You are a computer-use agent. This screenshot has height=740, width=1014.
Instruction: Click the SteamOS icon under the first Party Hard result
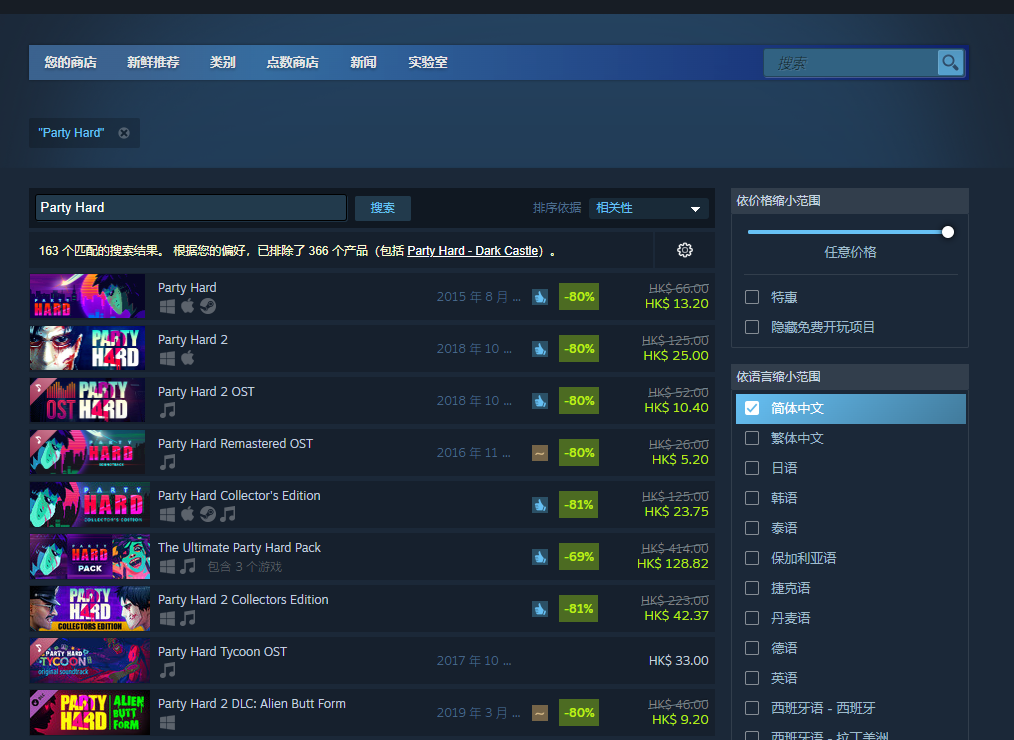[x=208, y=306]
